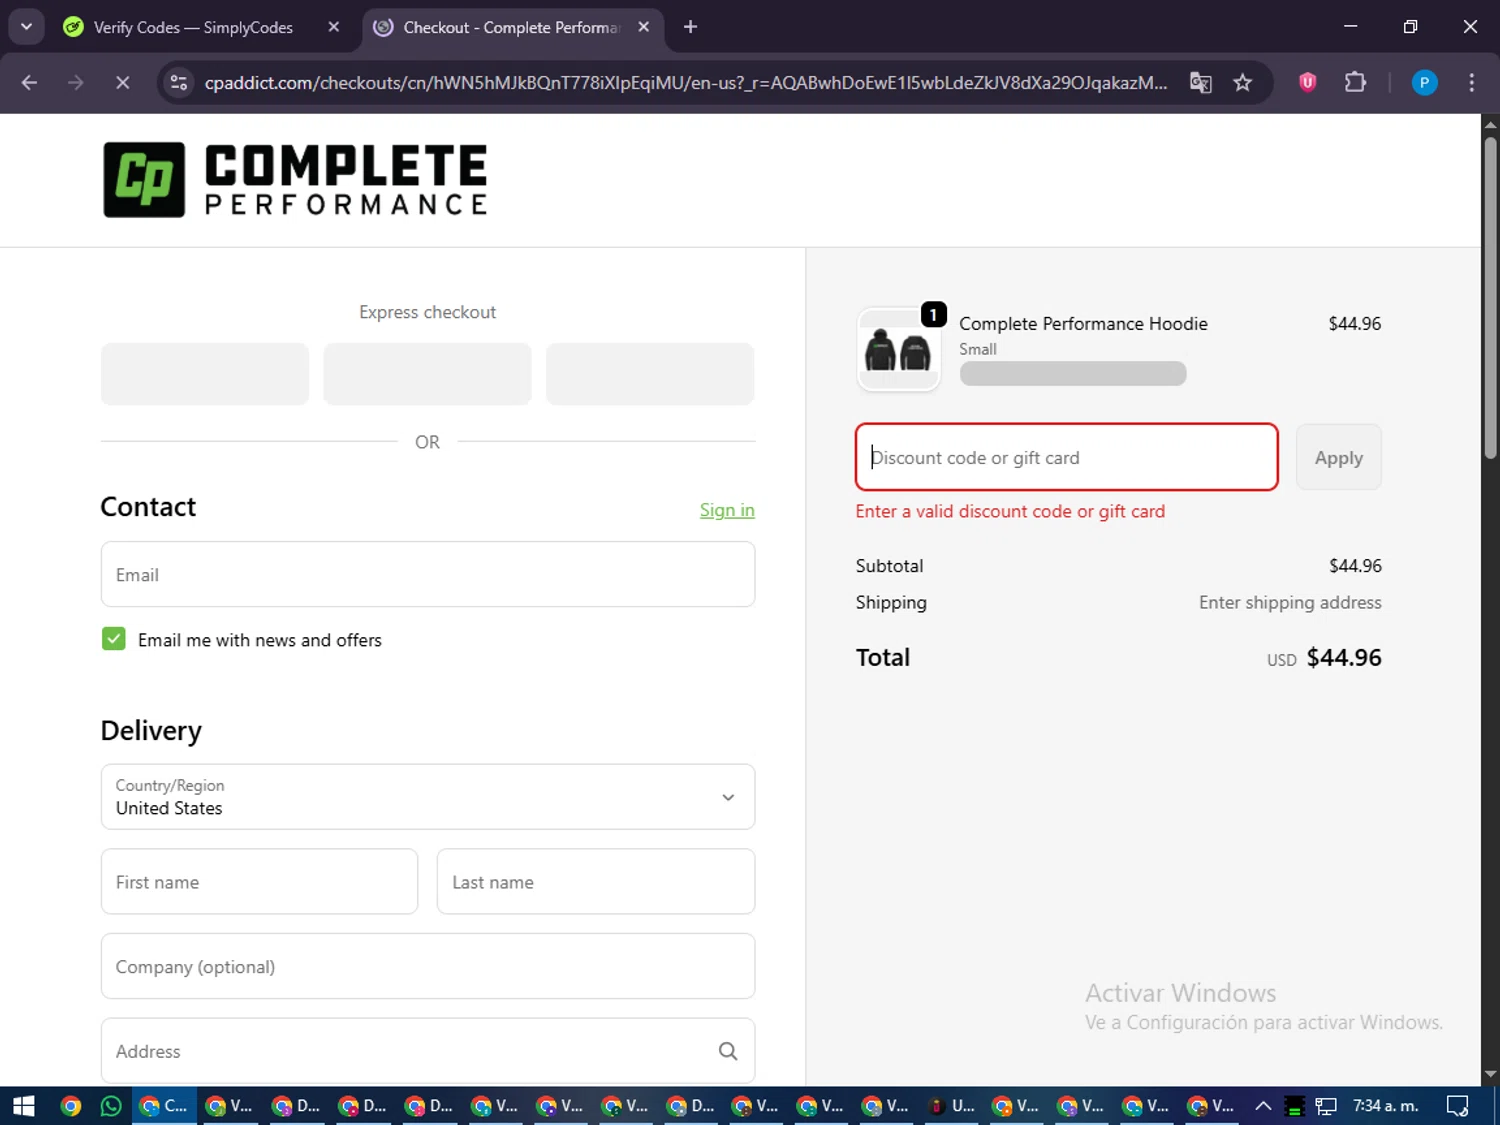The height and width of the screenshot is (1125, 1500).
Task: Open a new browser tab
Action: click(690, 27)
